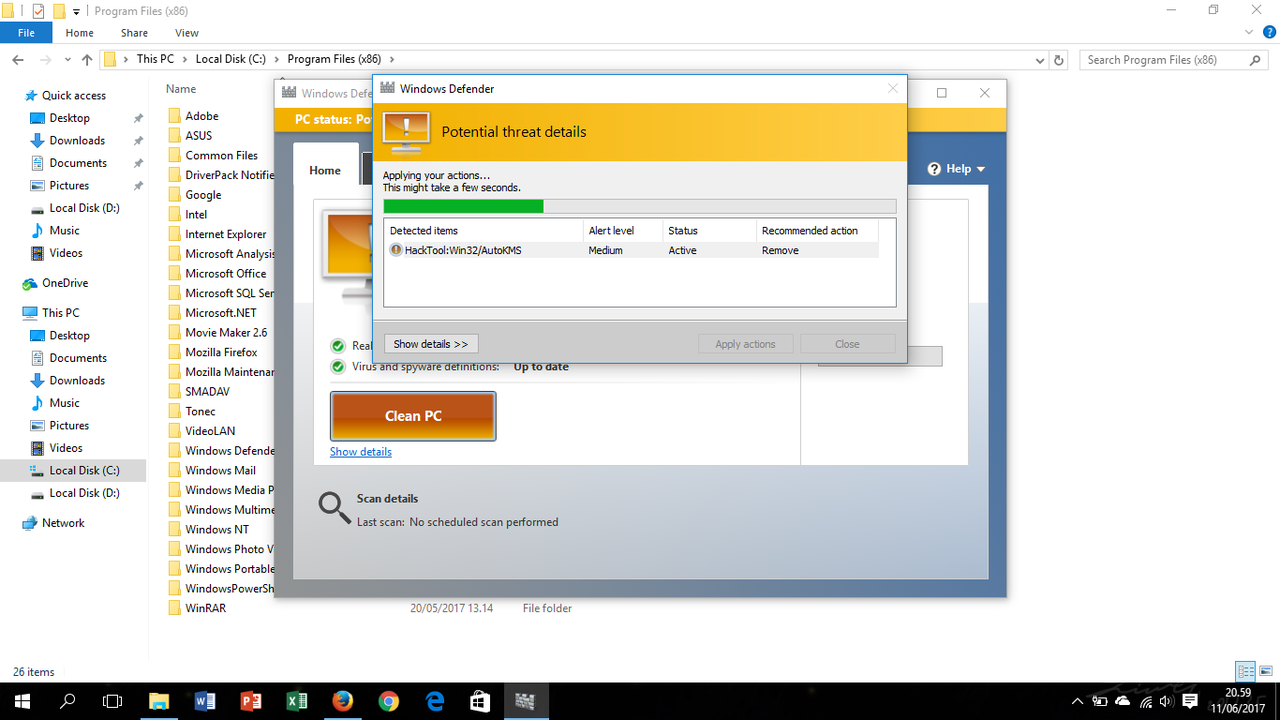Select Quick access in navigation pane
1280x720 pixels.
73,95
